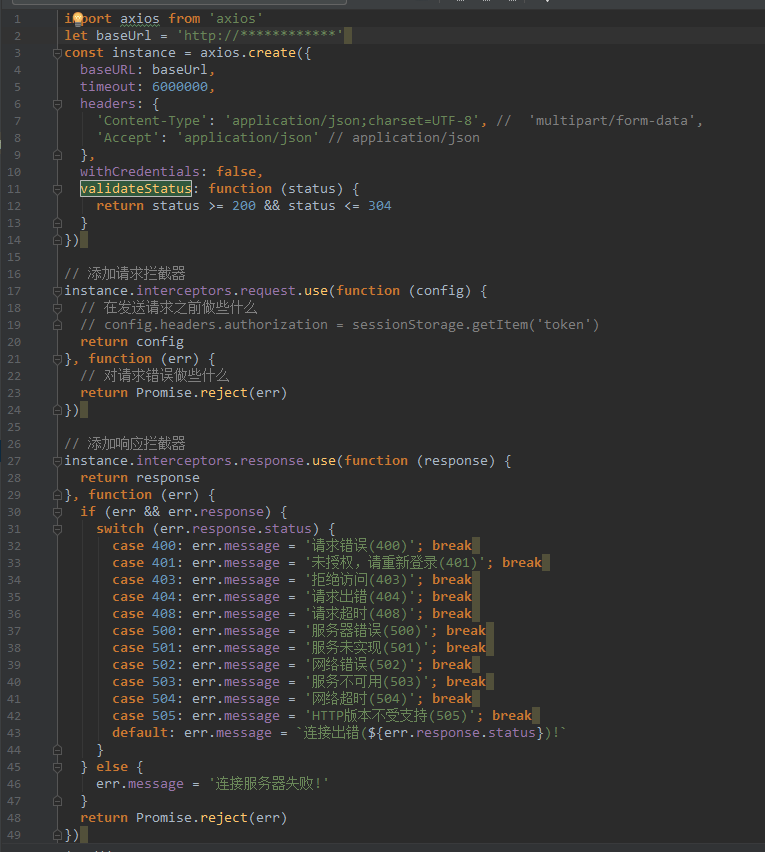Click the '网络错误(502)' string
This screenshot has height=852, width=765.
[x=359, y=665]
